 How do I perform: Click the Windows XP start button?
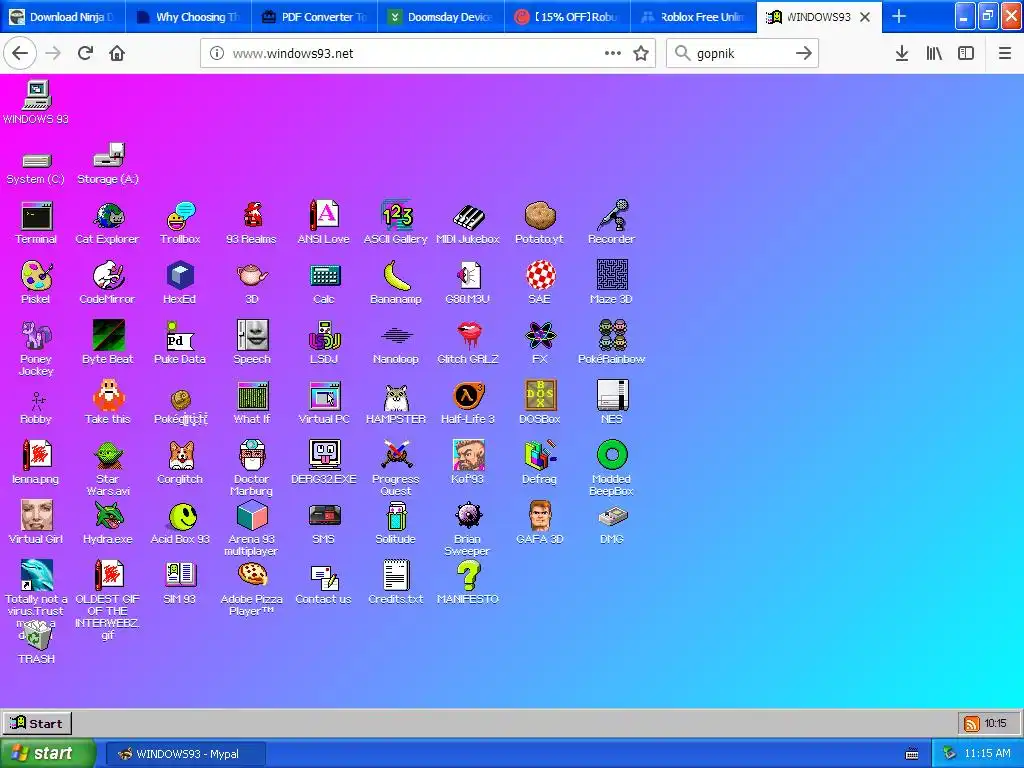click(47, 754)
